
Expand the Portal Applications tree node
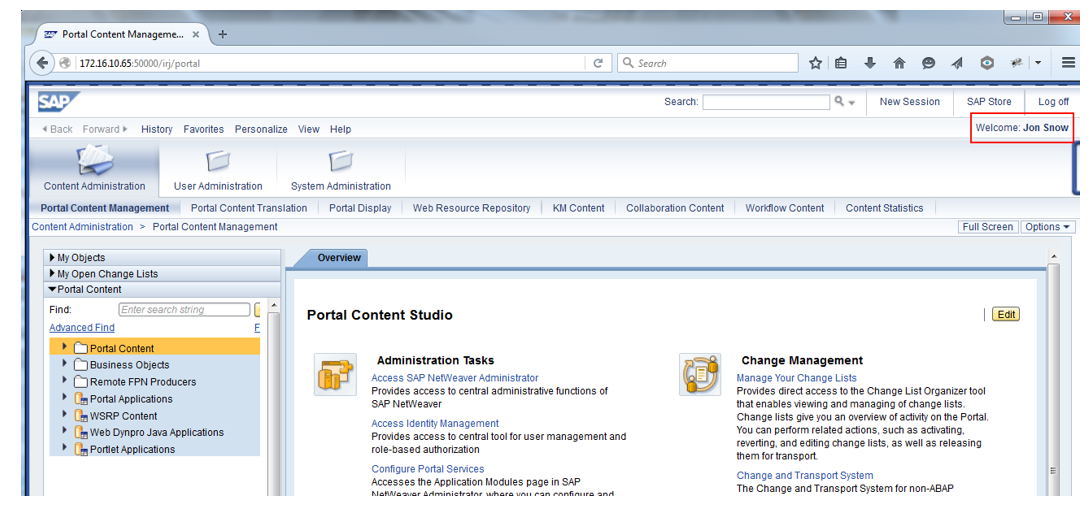coord(64,398)
